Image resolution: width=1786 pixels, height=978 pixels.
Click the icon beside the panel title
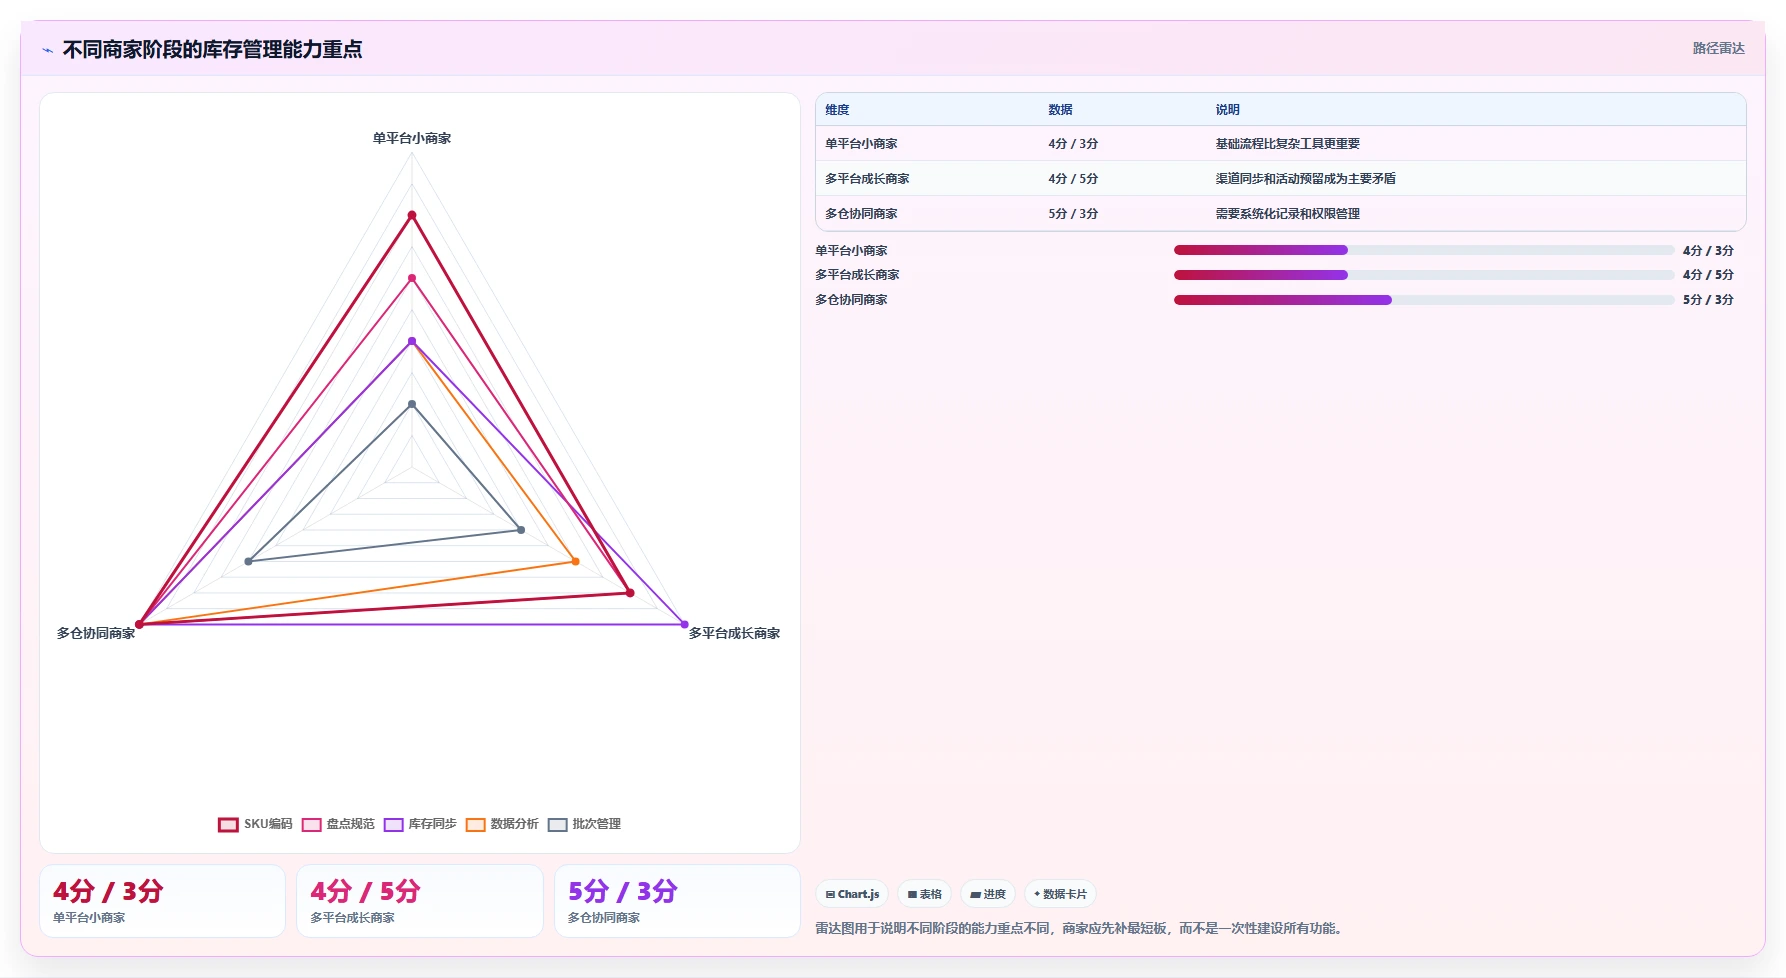click(x=47, y=50)
